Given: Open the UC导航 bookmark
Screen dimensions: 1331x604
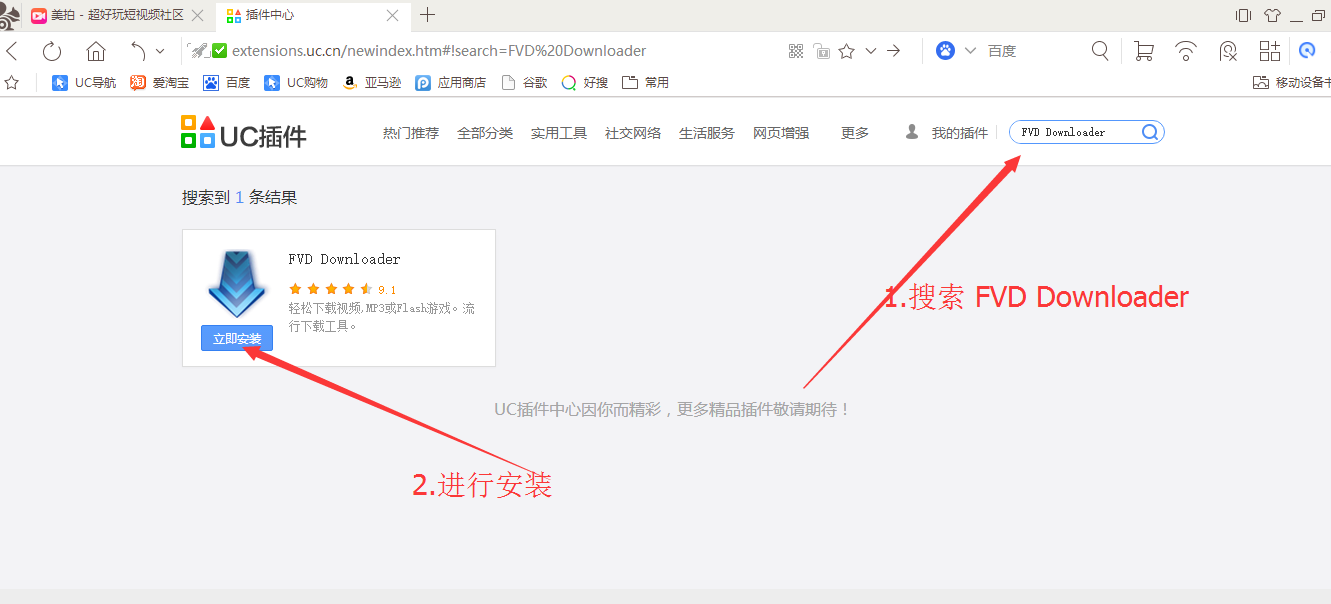Looking at the screenshot, I should tap(84, 83).
